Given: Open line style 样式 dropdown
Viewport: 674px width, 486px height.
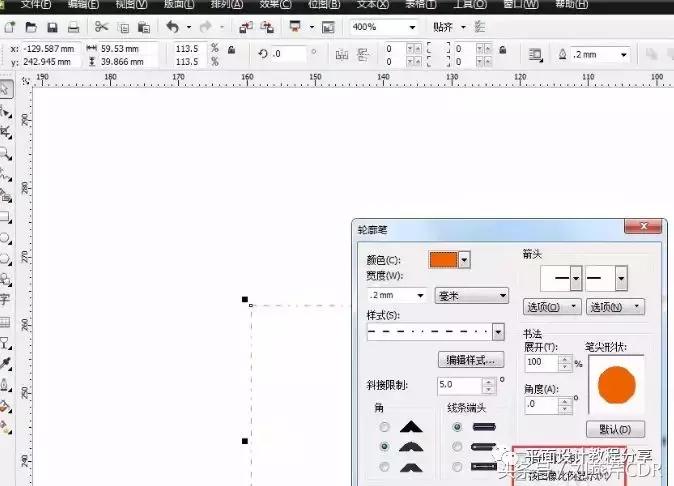Looking at the screenshot, I should (x=498, y=332).
